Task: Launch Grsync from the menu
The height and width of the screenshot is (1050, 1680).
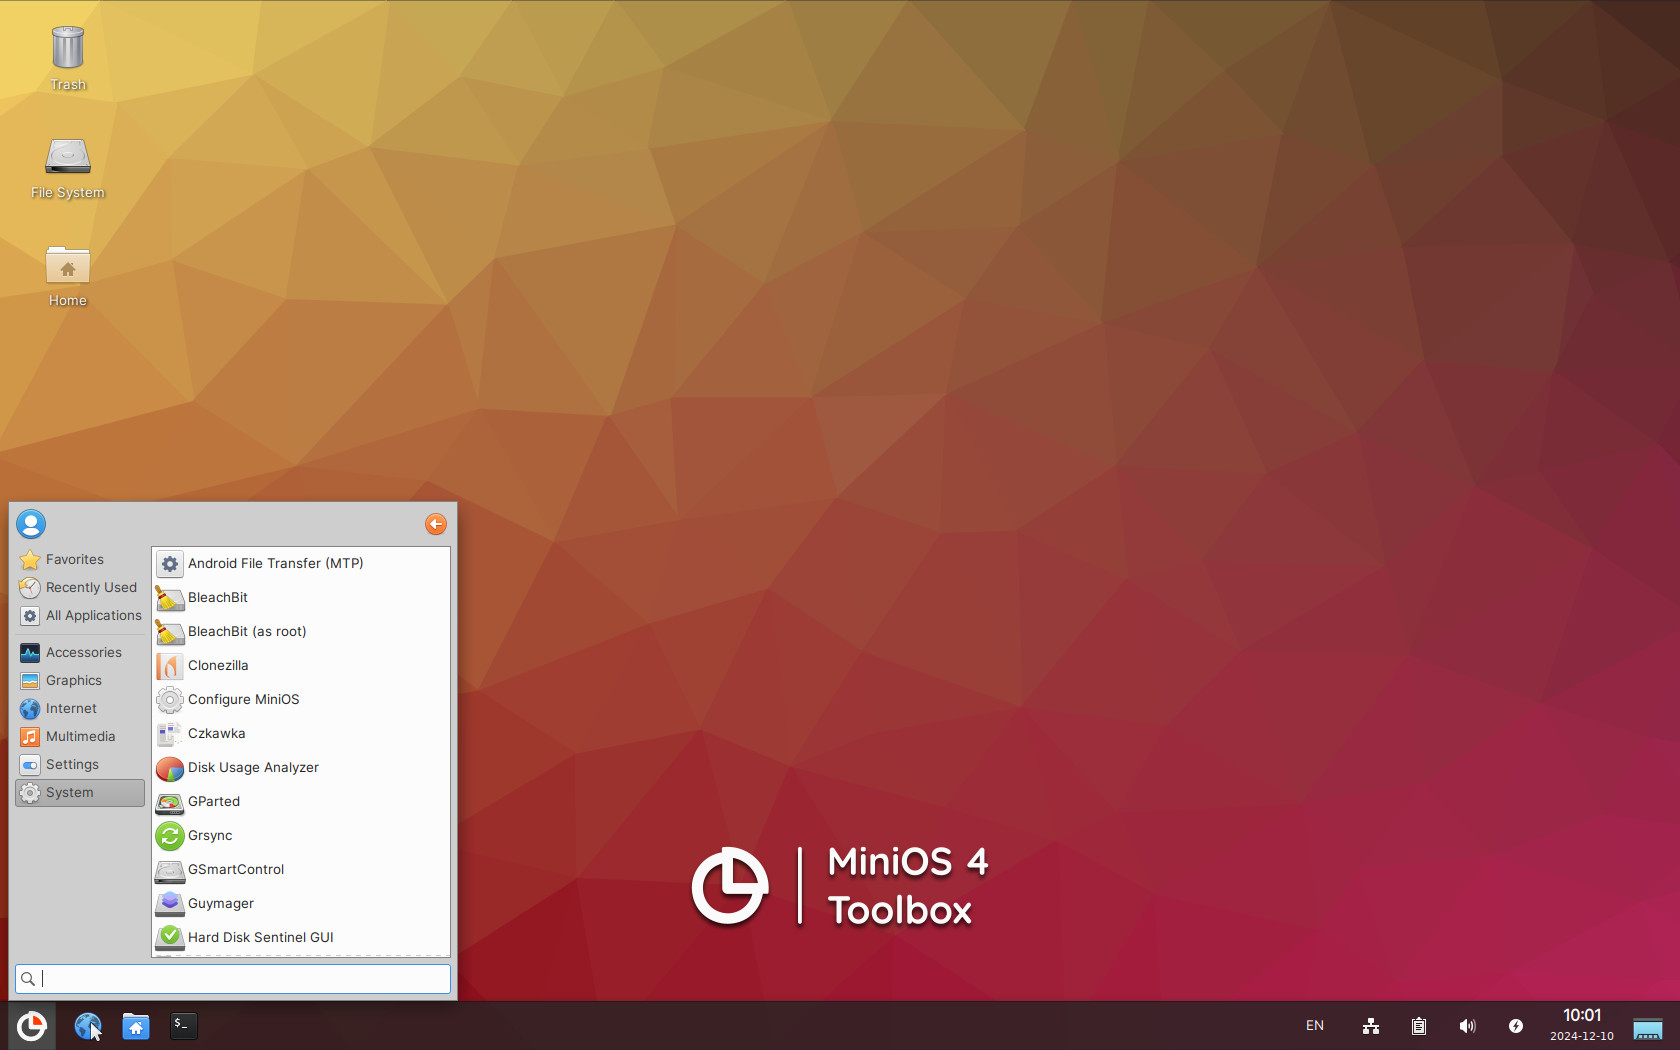Action: (x=301, y=835)
